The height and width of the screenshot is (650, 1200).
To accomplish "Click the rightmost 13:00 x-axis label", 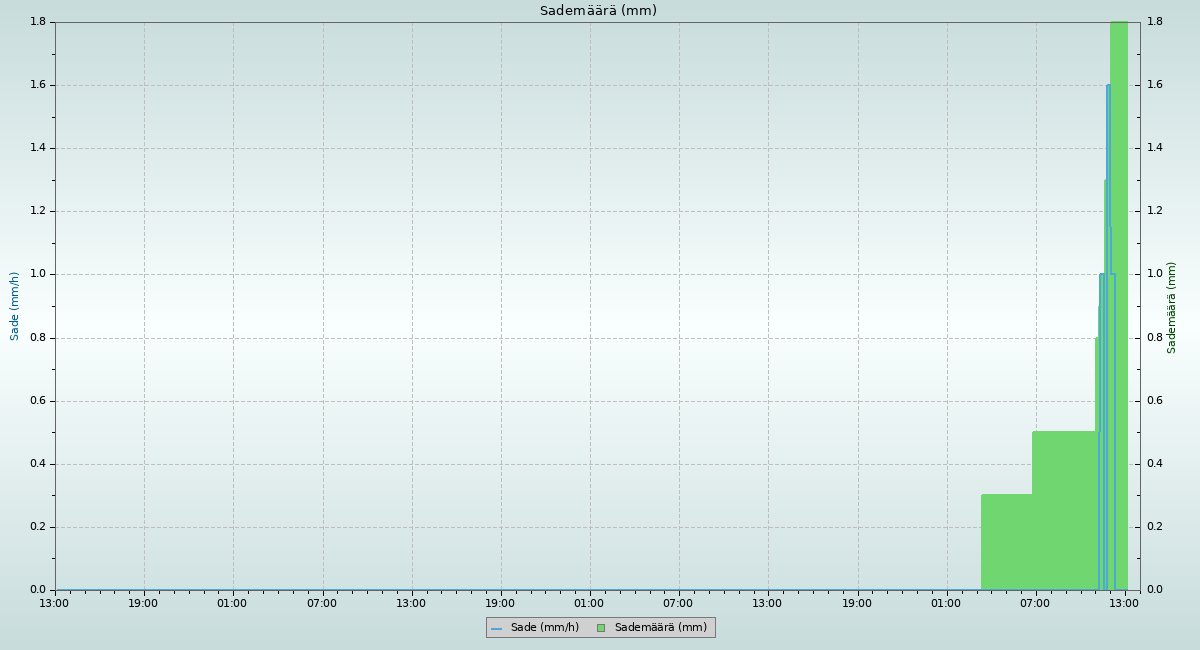I will click(x=1125, y=603).
